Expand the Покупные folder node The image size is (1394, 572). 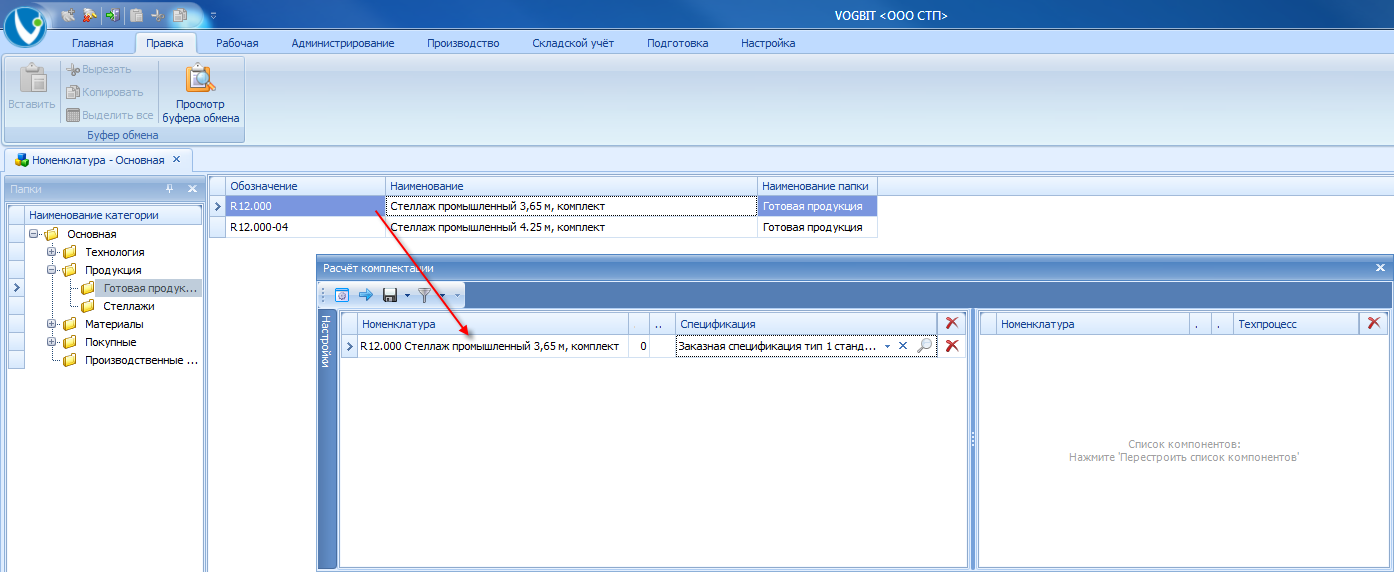pyautogui.click(x=51, y=342)
